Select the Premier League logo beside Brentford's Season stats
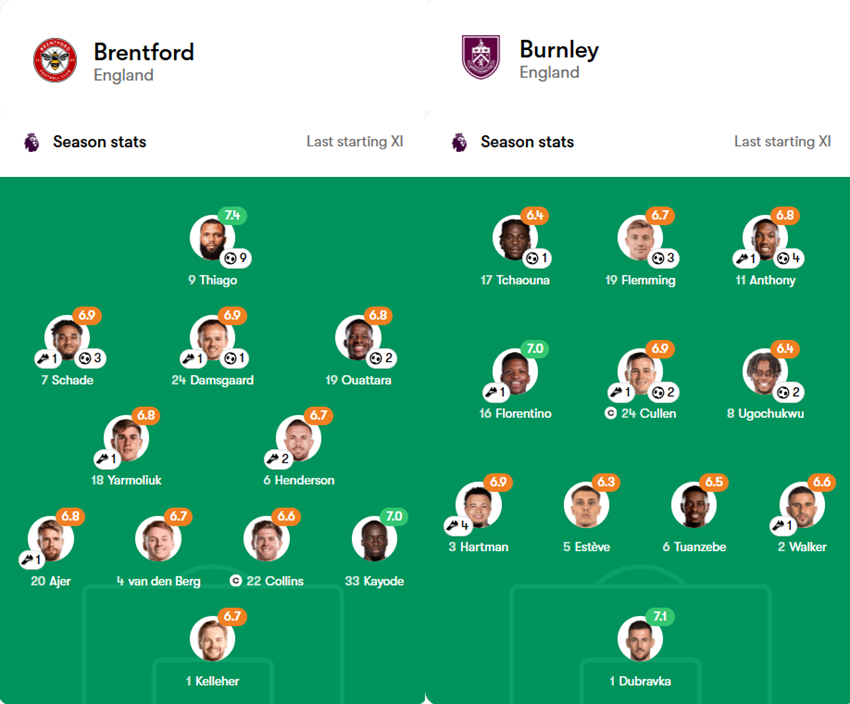 point(30,142)
